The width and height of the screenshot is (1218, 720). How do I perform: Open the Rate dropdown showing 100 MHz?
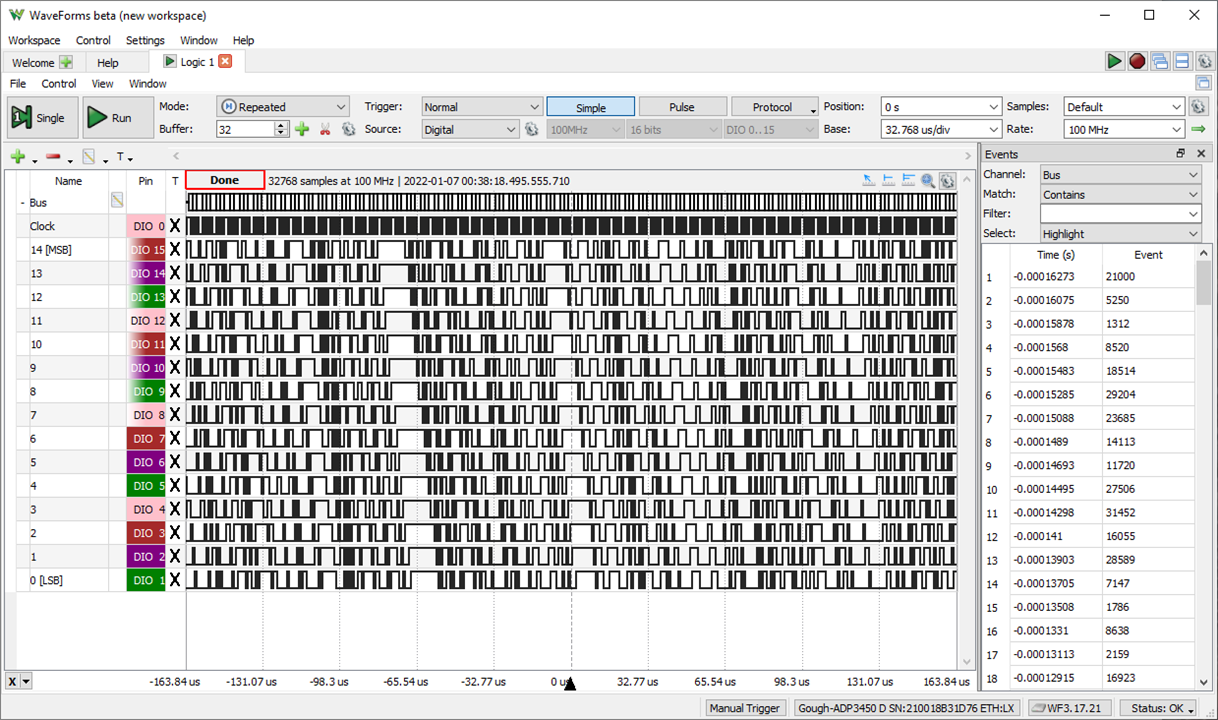(1124, 129)
